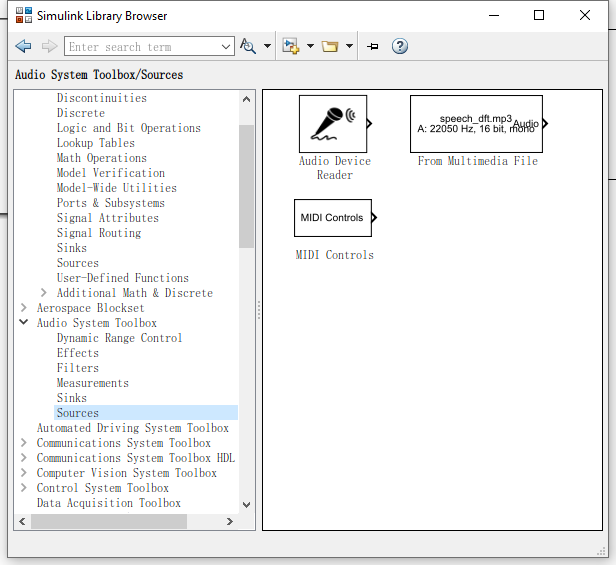
Task: Select Sinks under Audio System Toolbox
Action: 72,398
